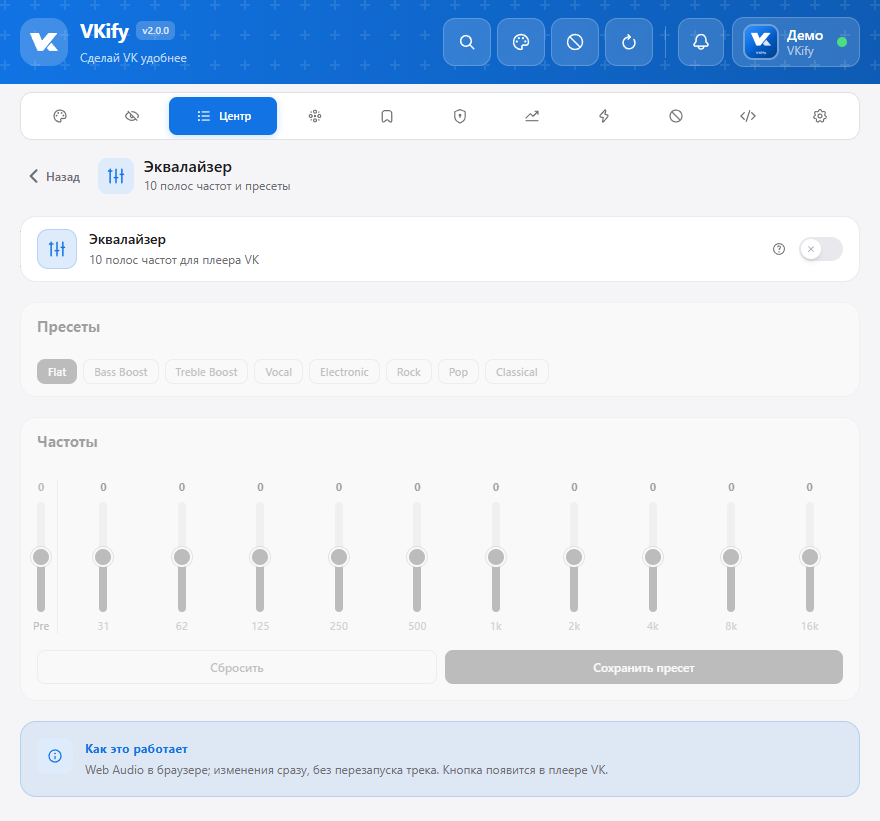Screen dimensions: 880x821
Task: Click the block circle icon in header
Action: (575, 42)
